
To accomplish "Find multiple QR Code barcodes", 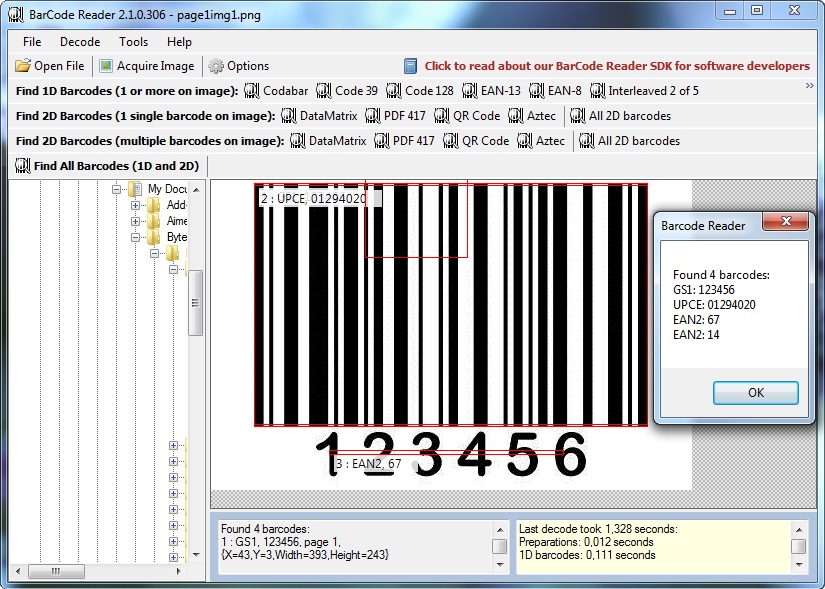I will (476, 141).
